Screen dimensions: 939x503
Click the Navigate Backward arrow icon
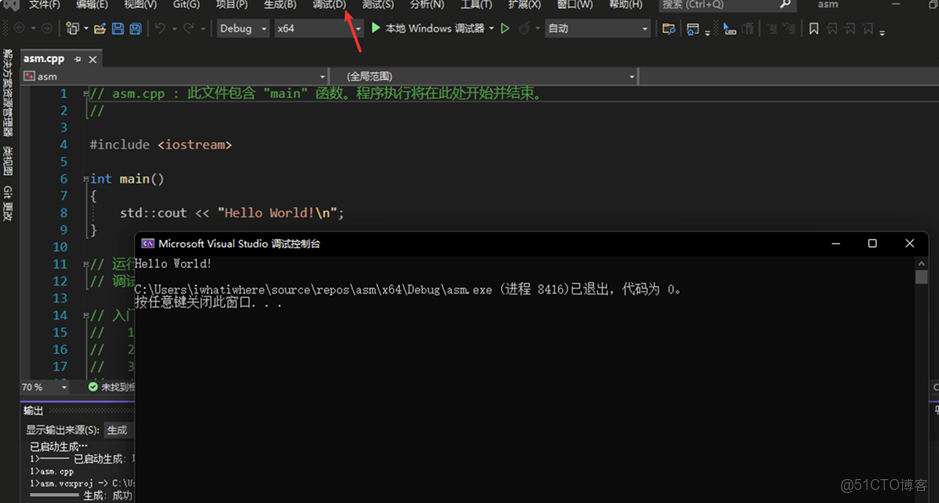pos(19,28)
